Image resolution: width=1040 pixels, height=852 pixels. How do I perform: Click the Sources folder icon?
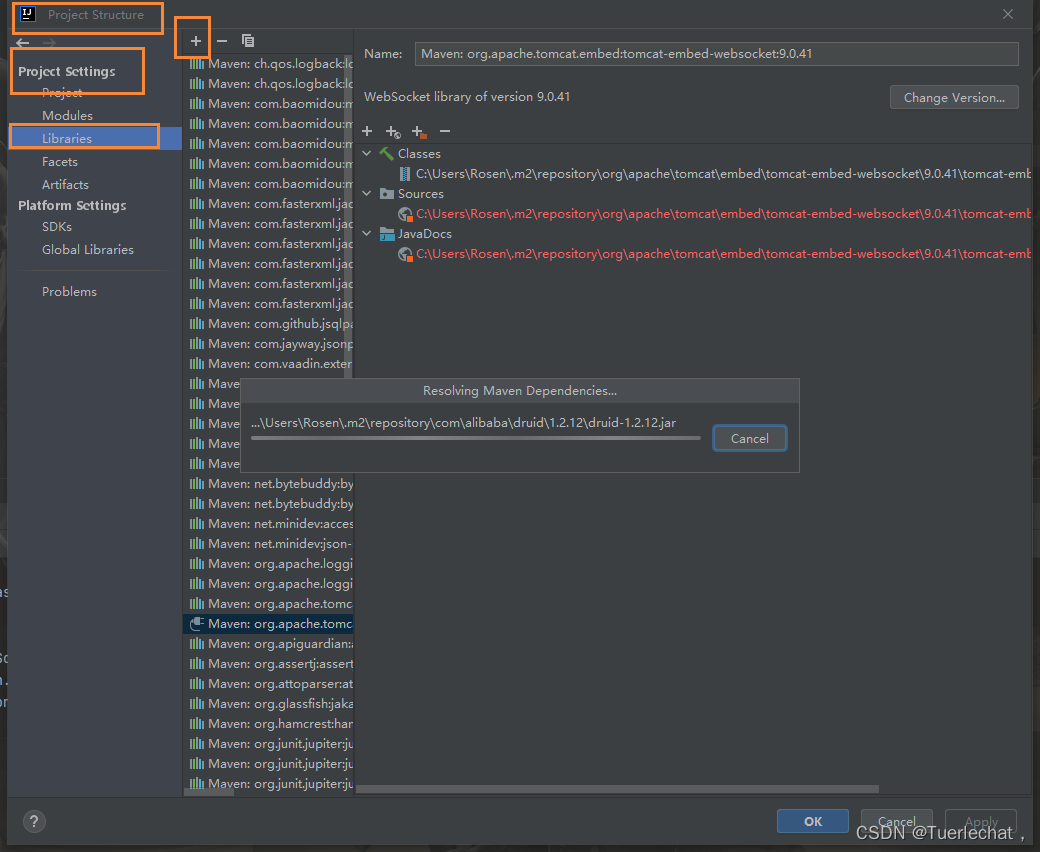pos(387,194)
